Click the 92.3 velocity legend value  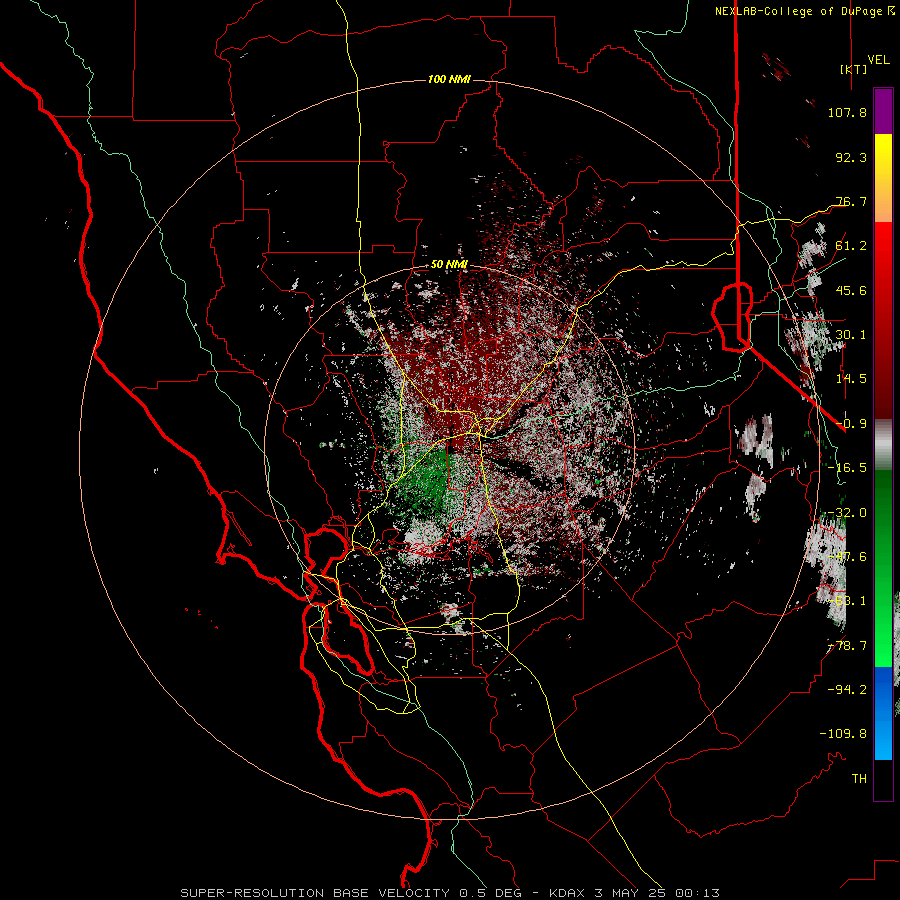pyautogui.click(x=851, y=157)
